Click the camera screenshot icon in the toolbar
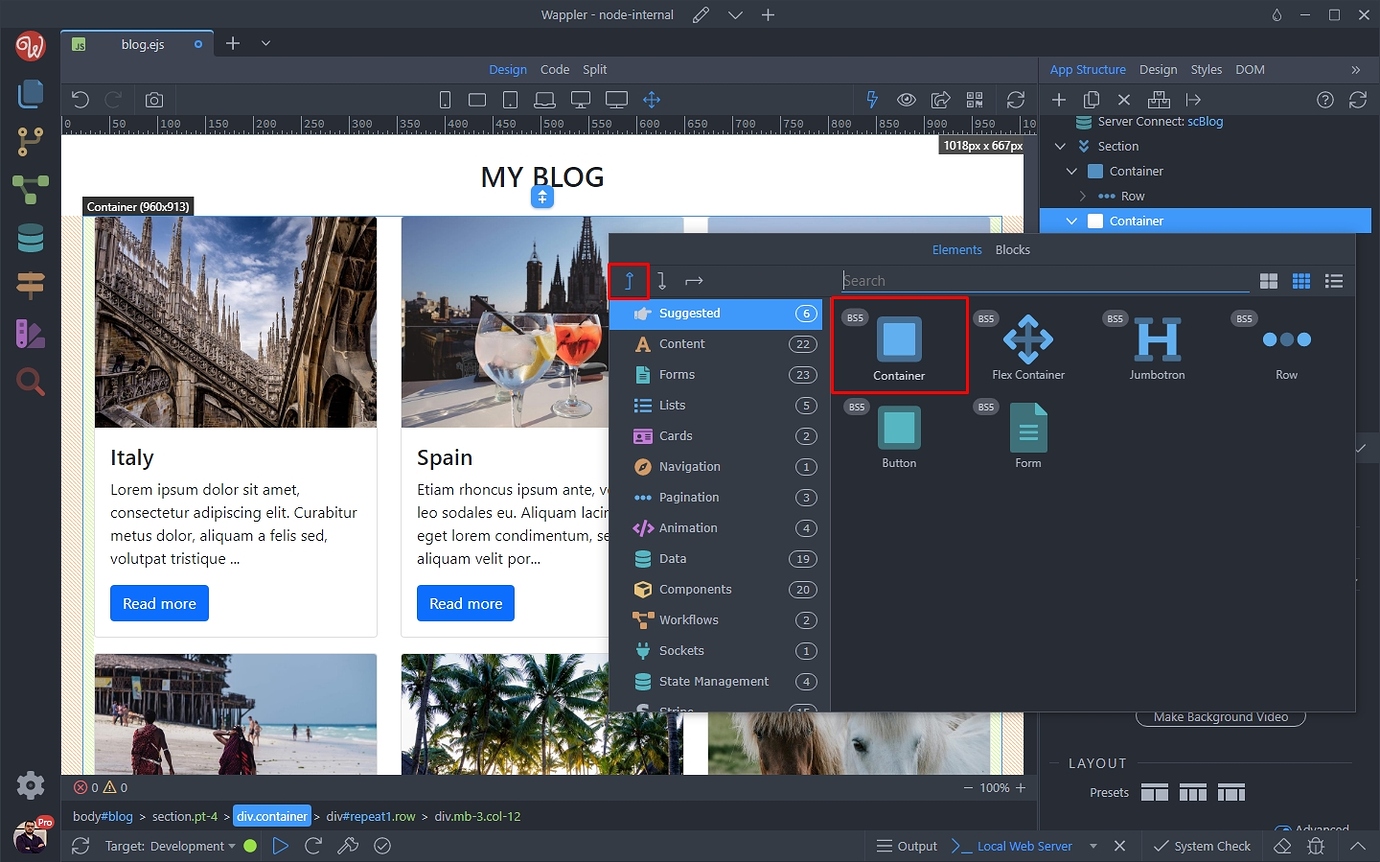1380x862 pixels. click(x=153, y=99)
